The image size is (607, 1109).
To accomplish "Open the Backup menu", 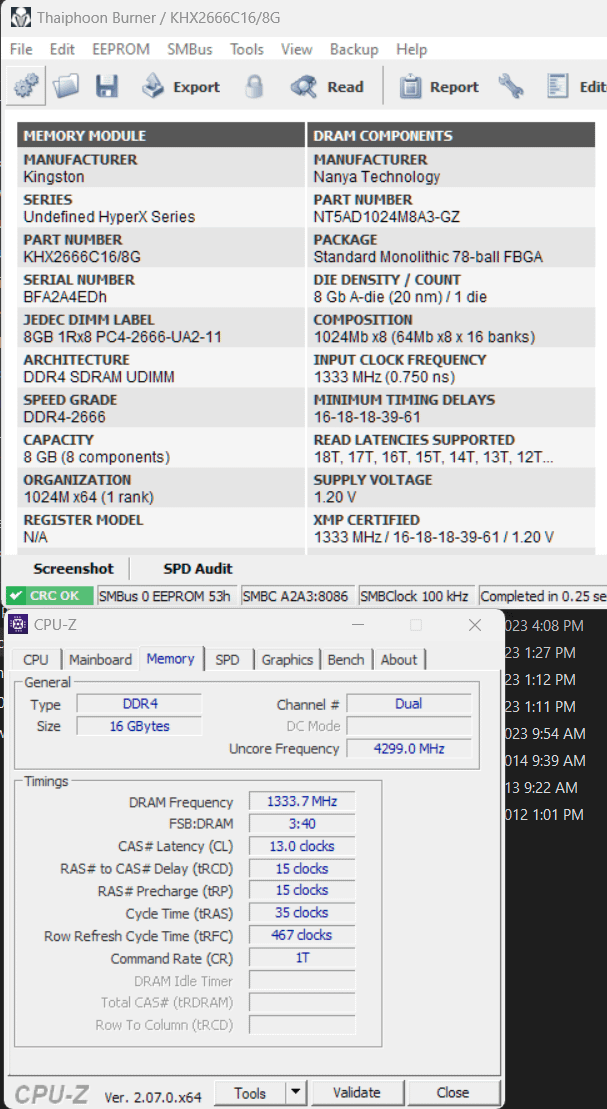I will coord(354,50).
